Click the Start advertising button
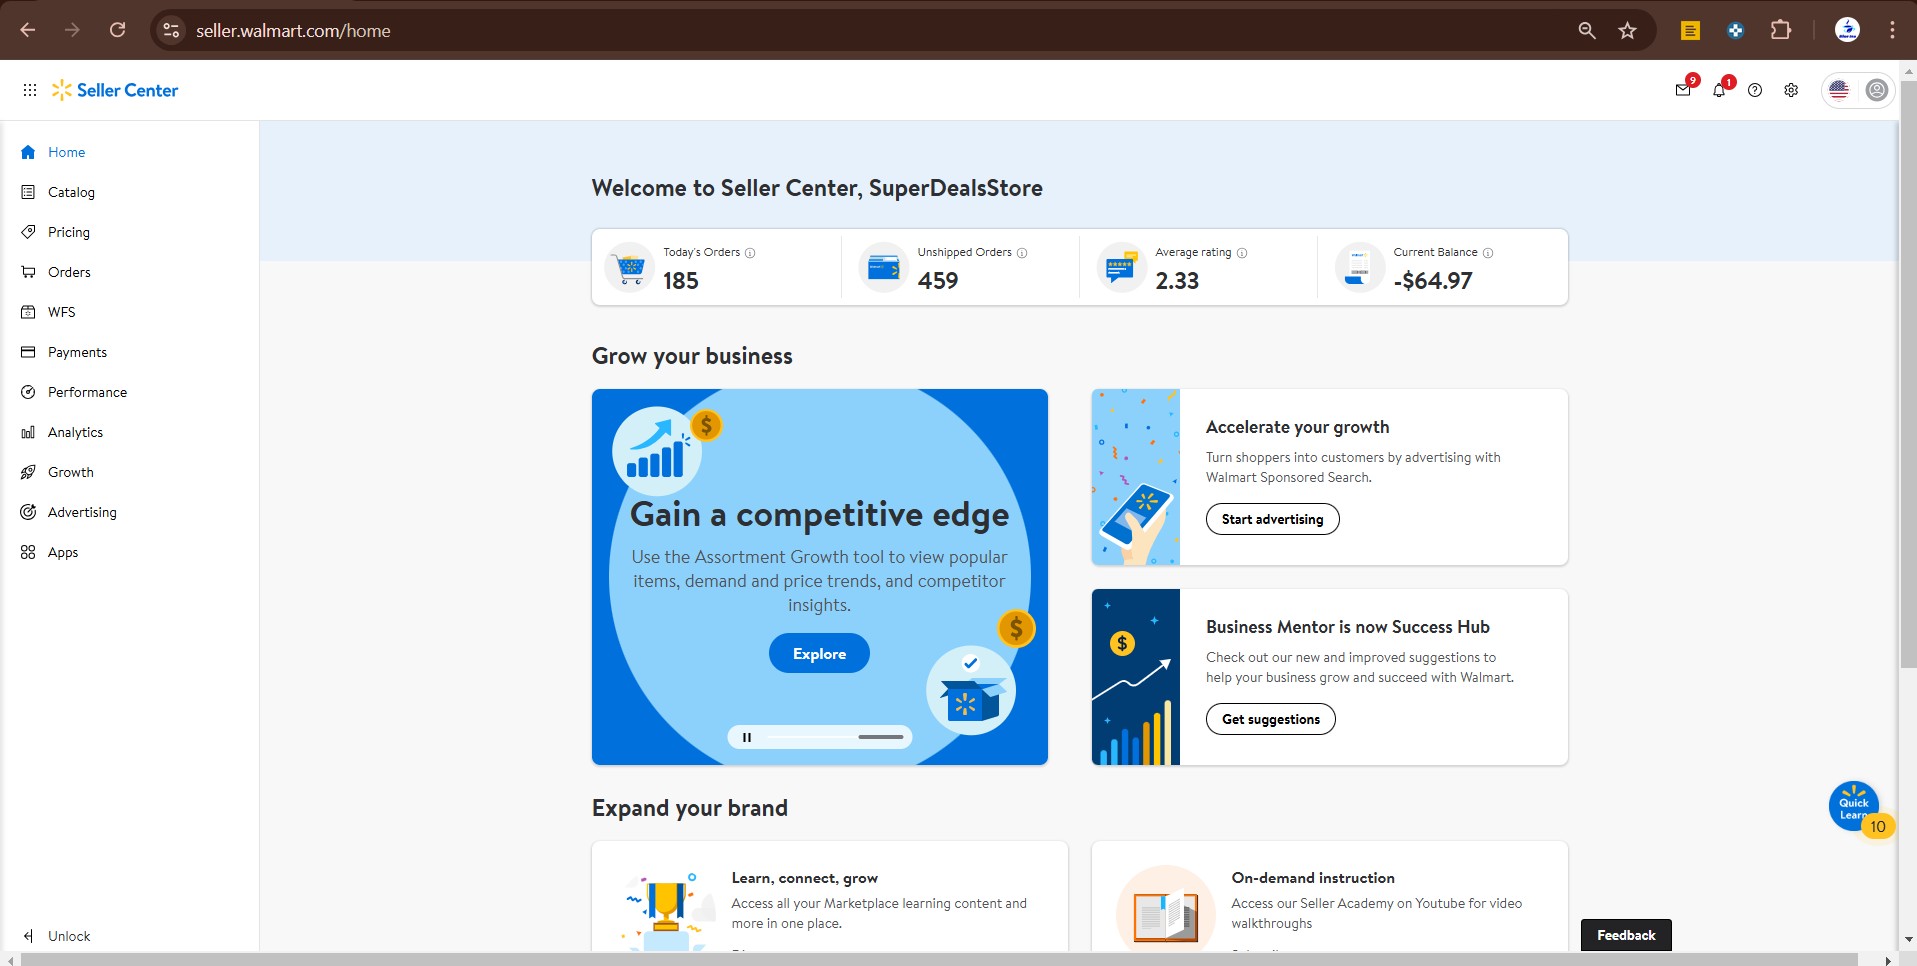 pos(1272,519)
